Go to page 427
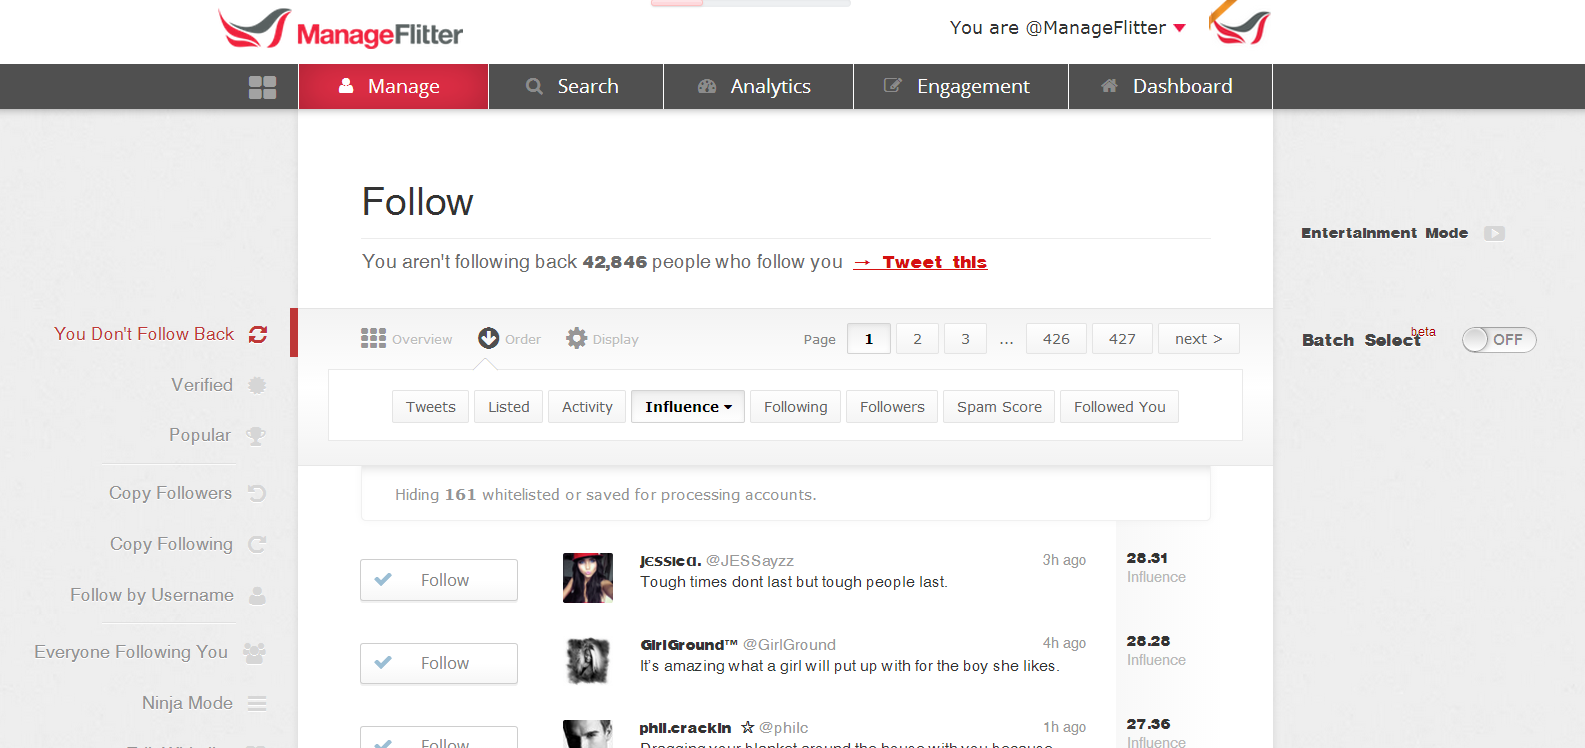 (1122, 339)
